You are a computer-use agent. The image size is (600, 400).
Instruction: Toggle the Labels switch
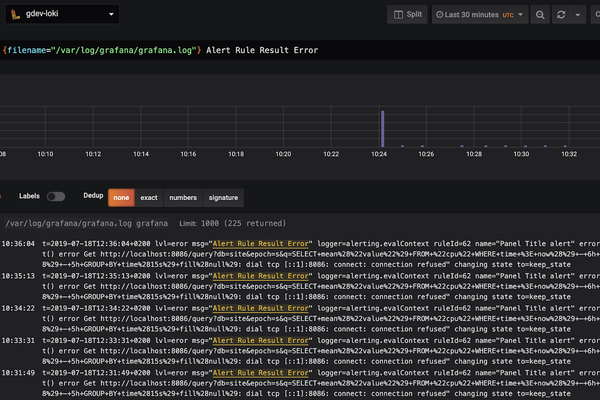pos(56,196)
